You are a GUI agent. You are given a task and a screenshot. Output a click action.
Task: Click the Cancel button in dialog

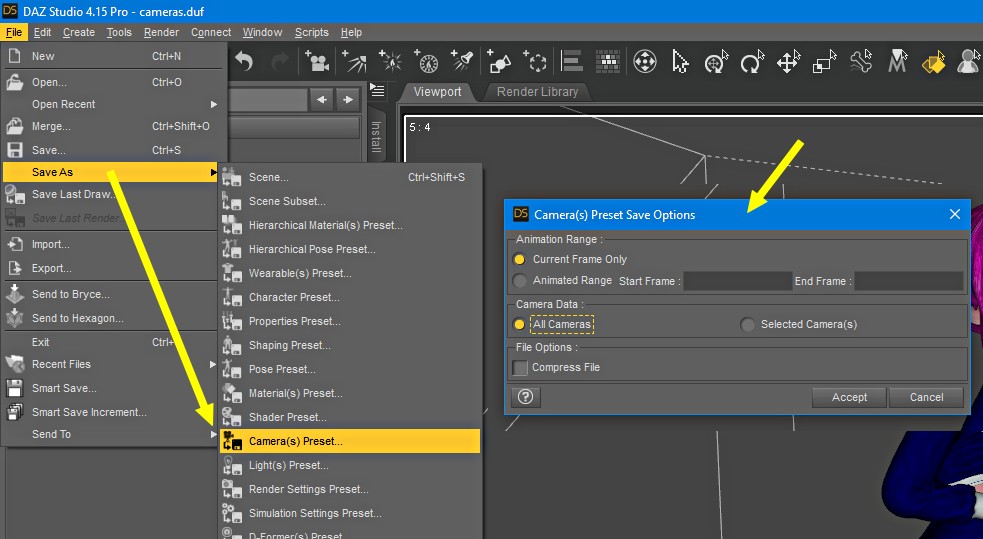pos(927,397)
